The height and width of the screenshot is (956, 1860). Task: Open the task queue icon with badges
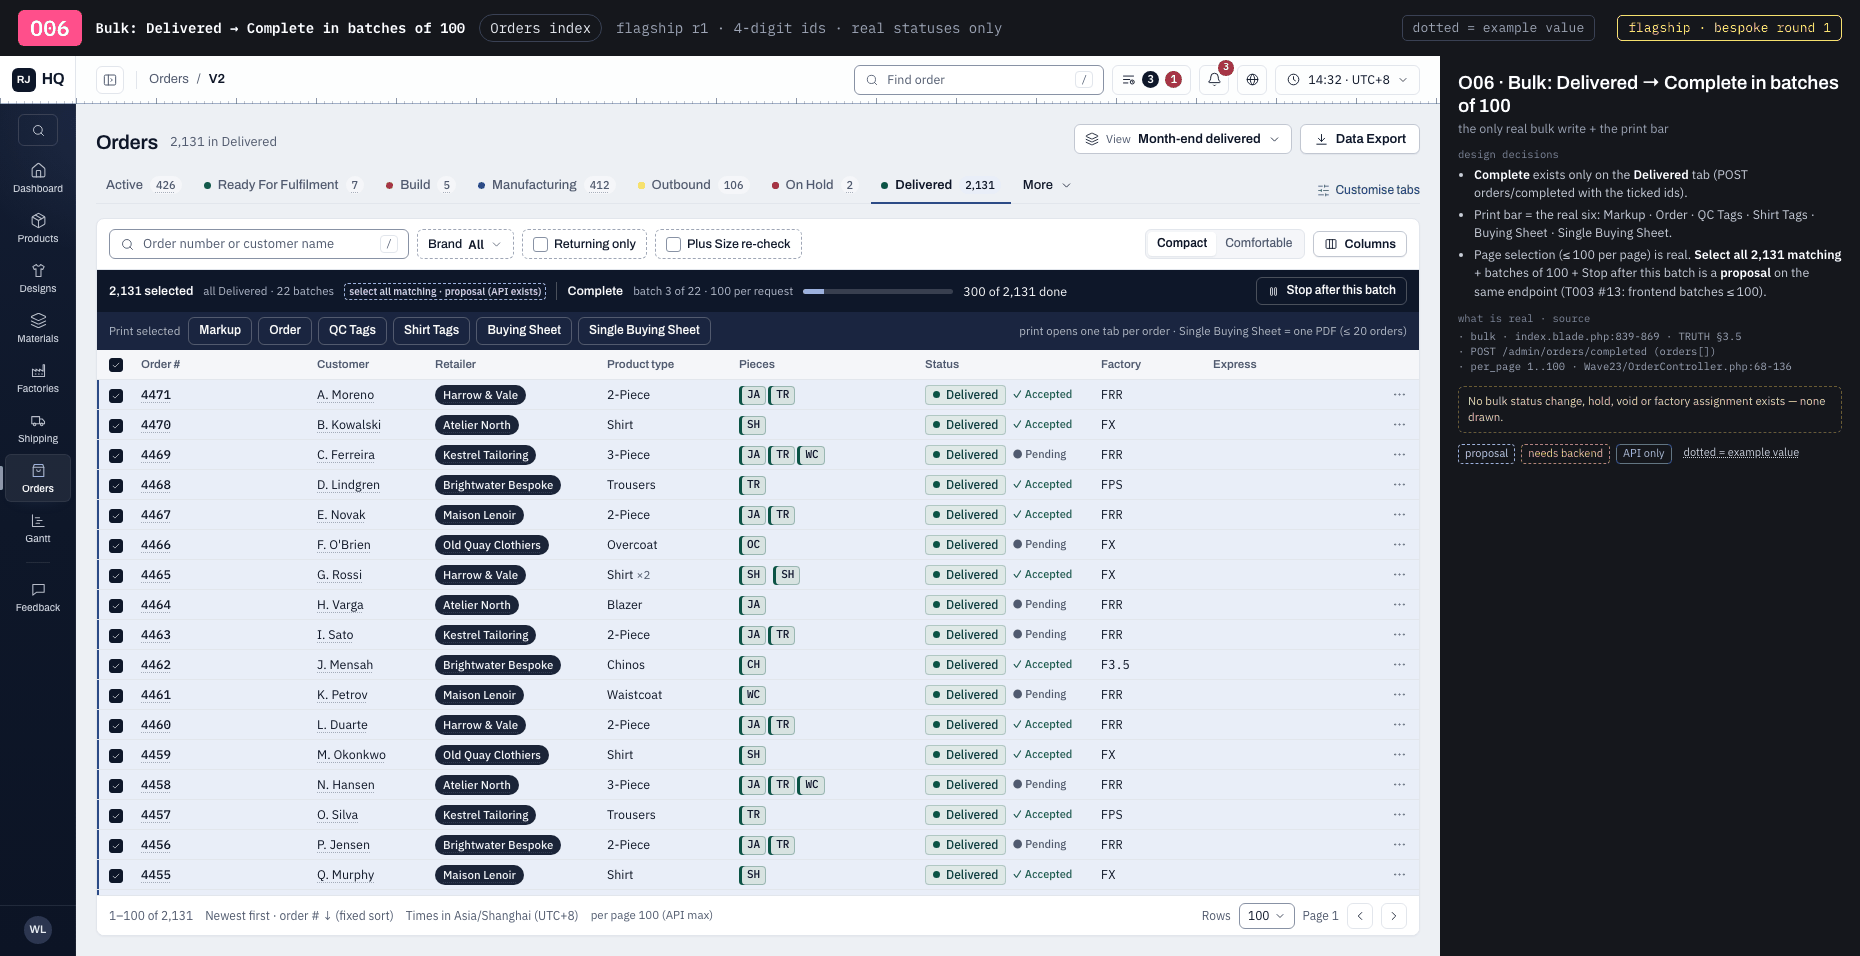[1151, 79]
